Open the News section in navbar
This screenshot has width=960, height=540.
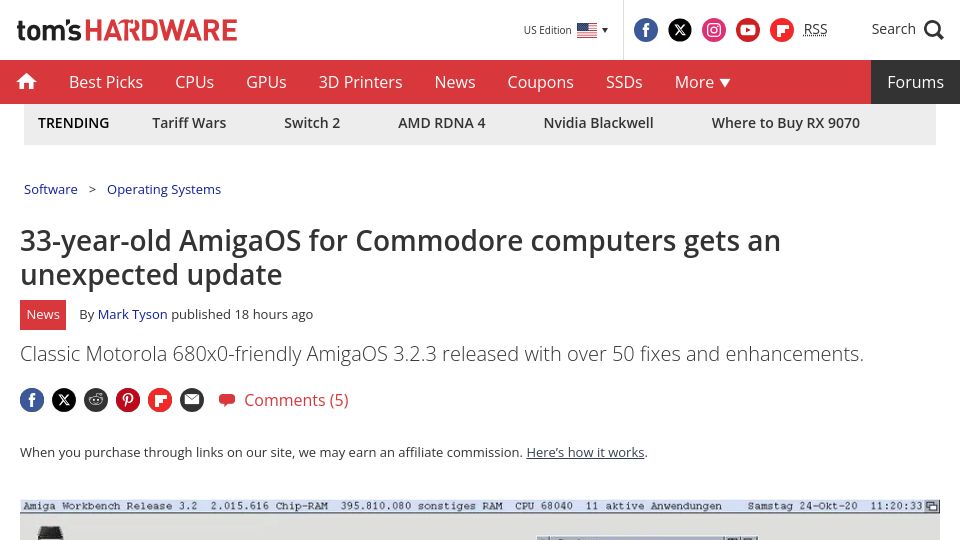coord(455,82)
